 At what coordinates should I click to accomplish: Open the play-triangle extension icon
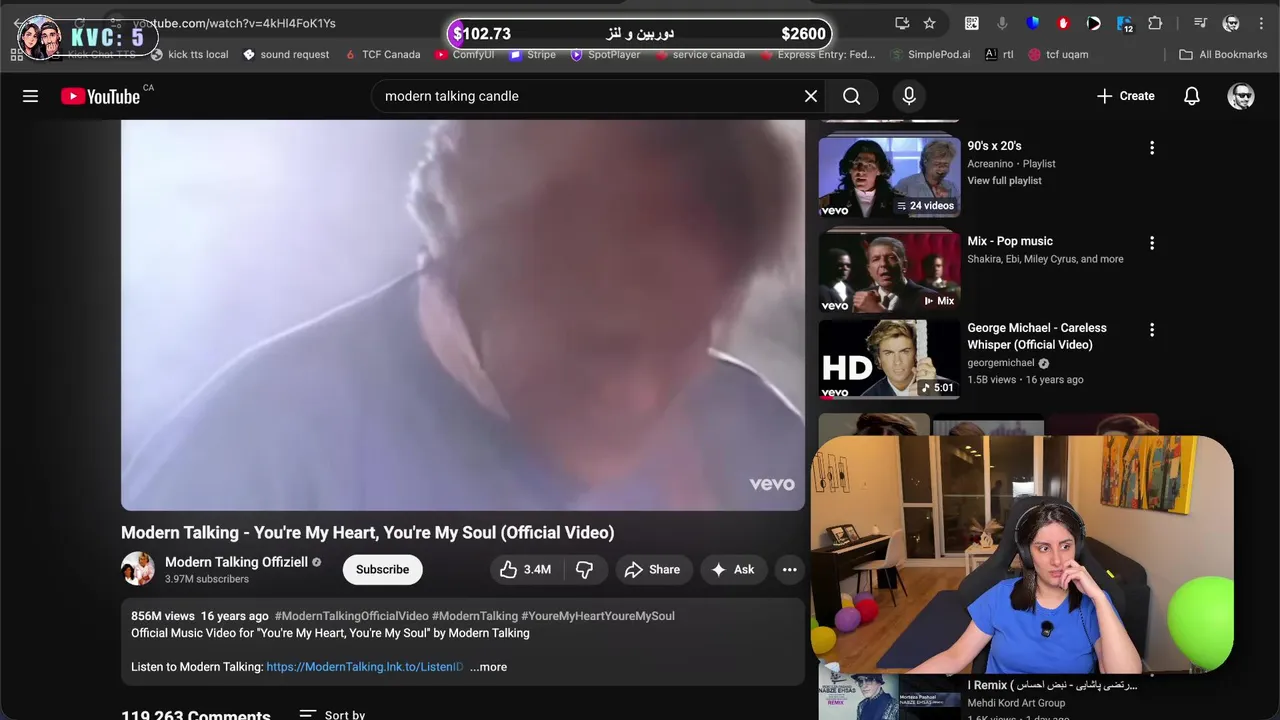[x=1094, y=23]
